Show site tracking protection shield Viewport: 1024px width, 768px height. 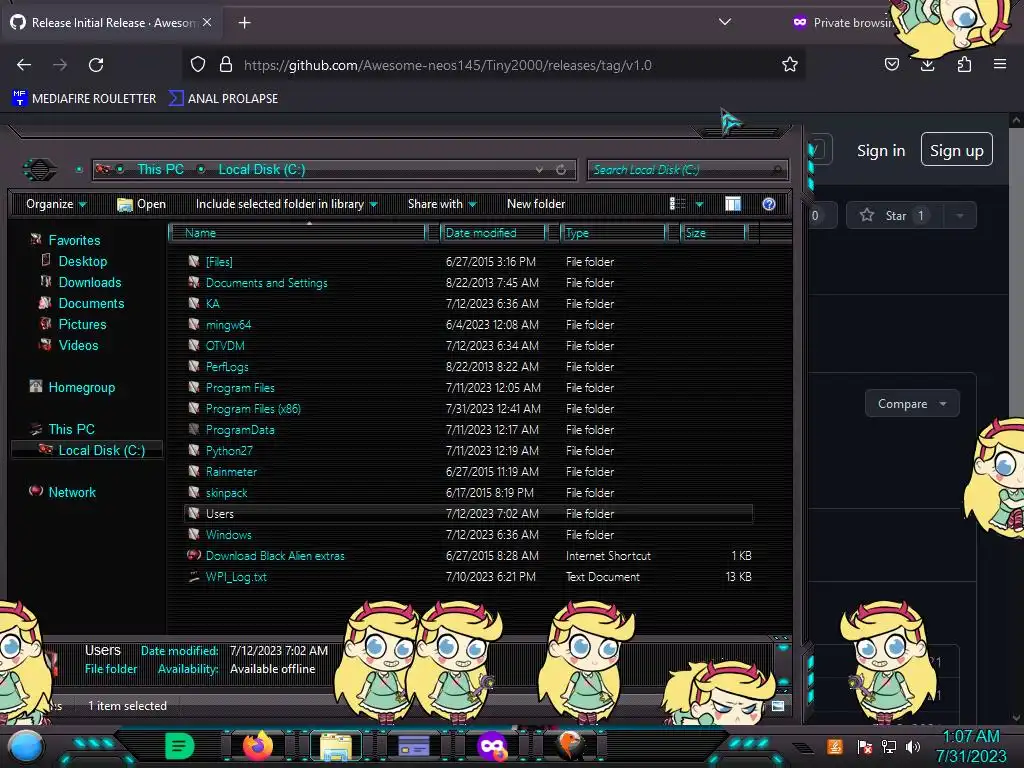pyautogui.click(x=198, y=65)
